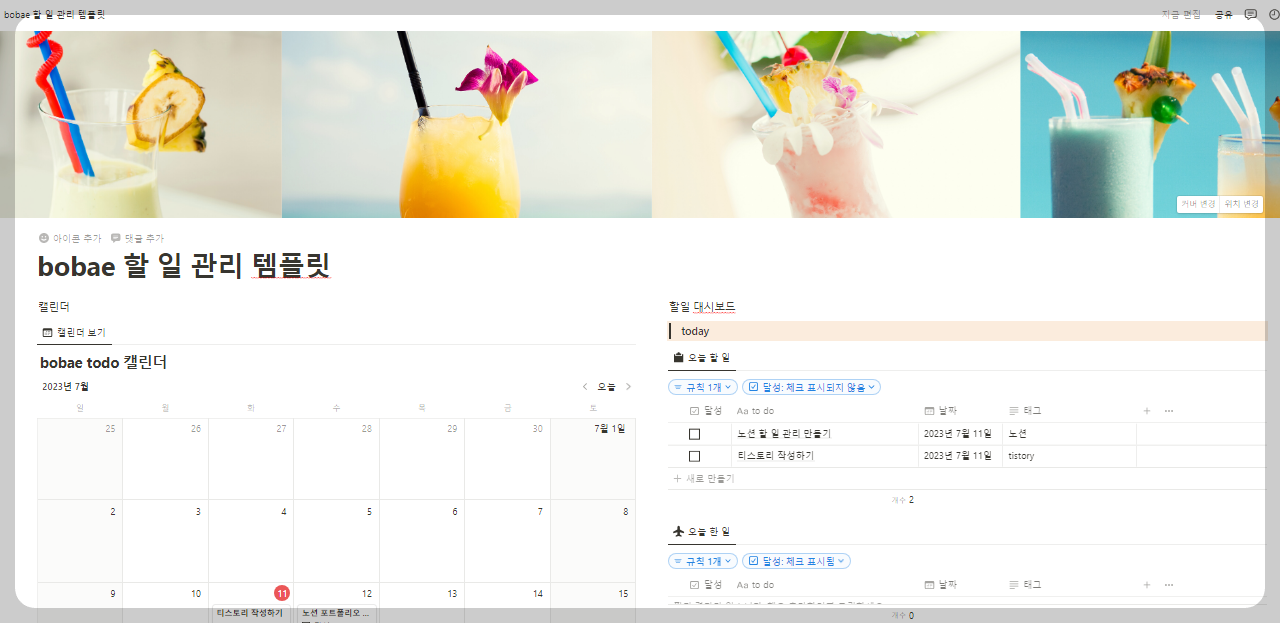
Task: Open the 노션 할 일 관리 만들기 task
Action: click(x=784, y=434)
